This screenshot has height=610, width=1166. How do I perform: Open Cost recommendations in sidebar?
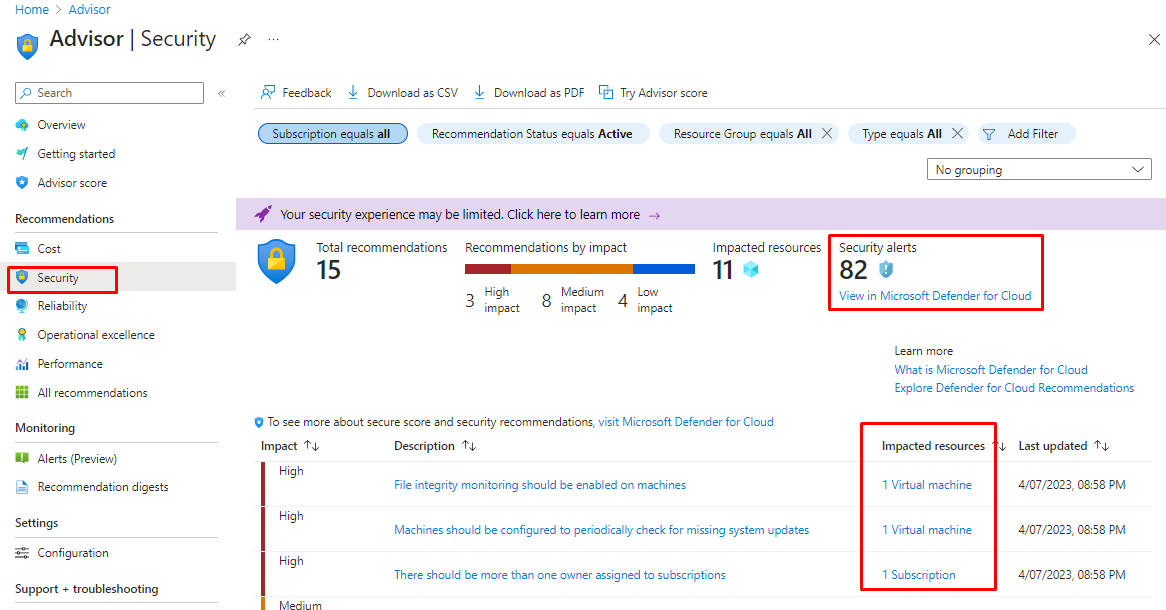(49, 249)
